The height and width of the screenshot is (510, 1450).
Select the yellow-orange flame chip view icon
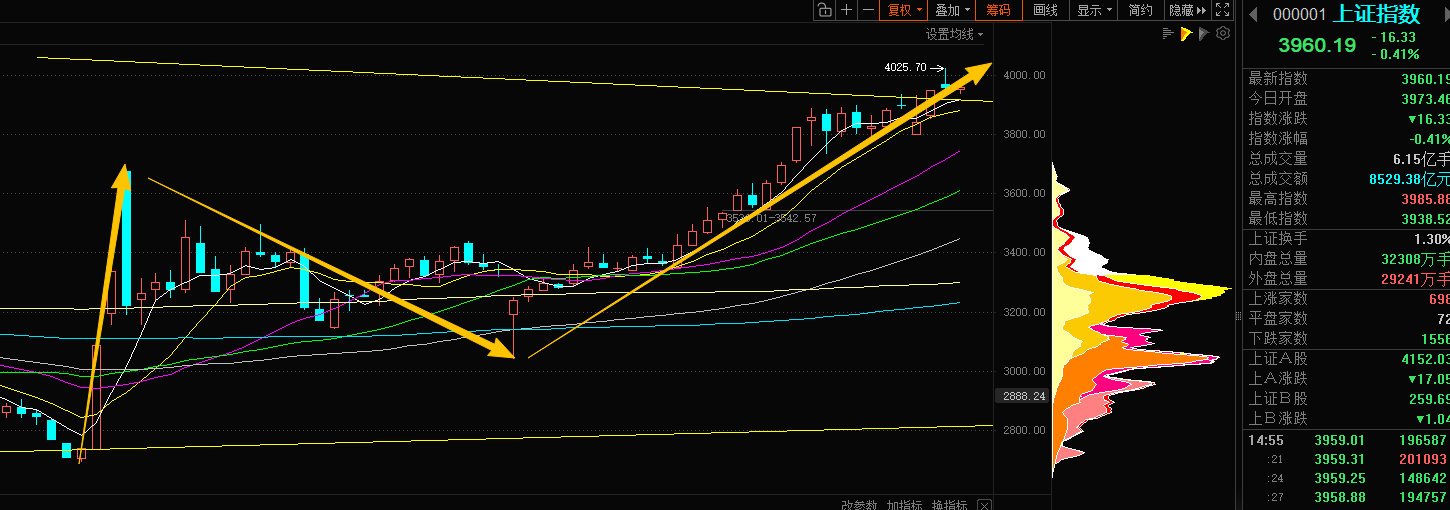coord(1186,34)
